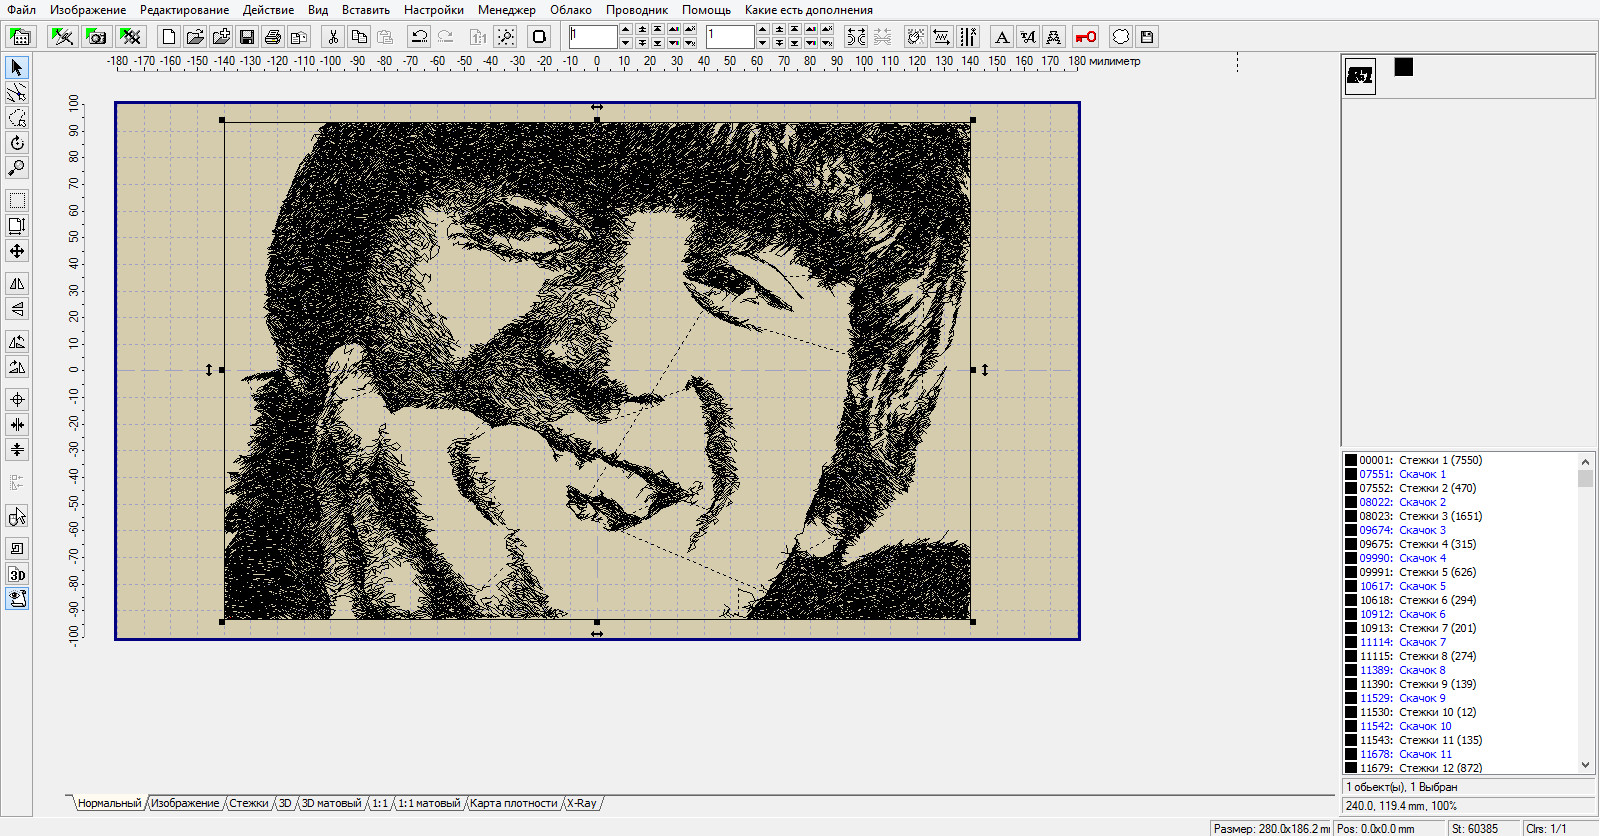The image size is (1600, 836).
Task: Copy the selected object
Action: coord(359,37)
